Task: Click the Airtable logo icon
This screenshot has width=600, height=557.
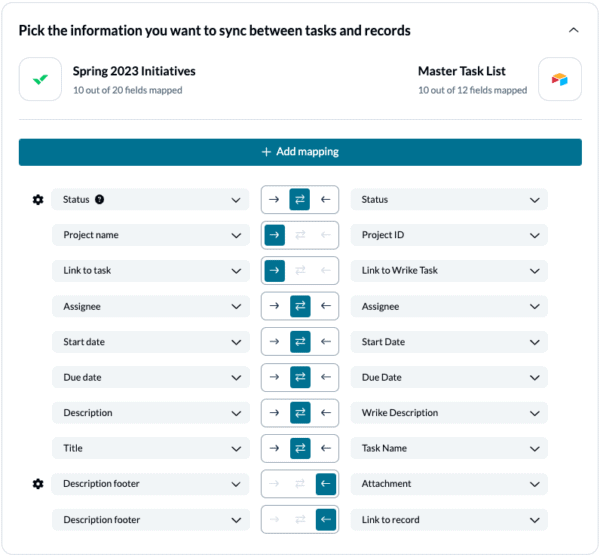Action: pos(559,79)
